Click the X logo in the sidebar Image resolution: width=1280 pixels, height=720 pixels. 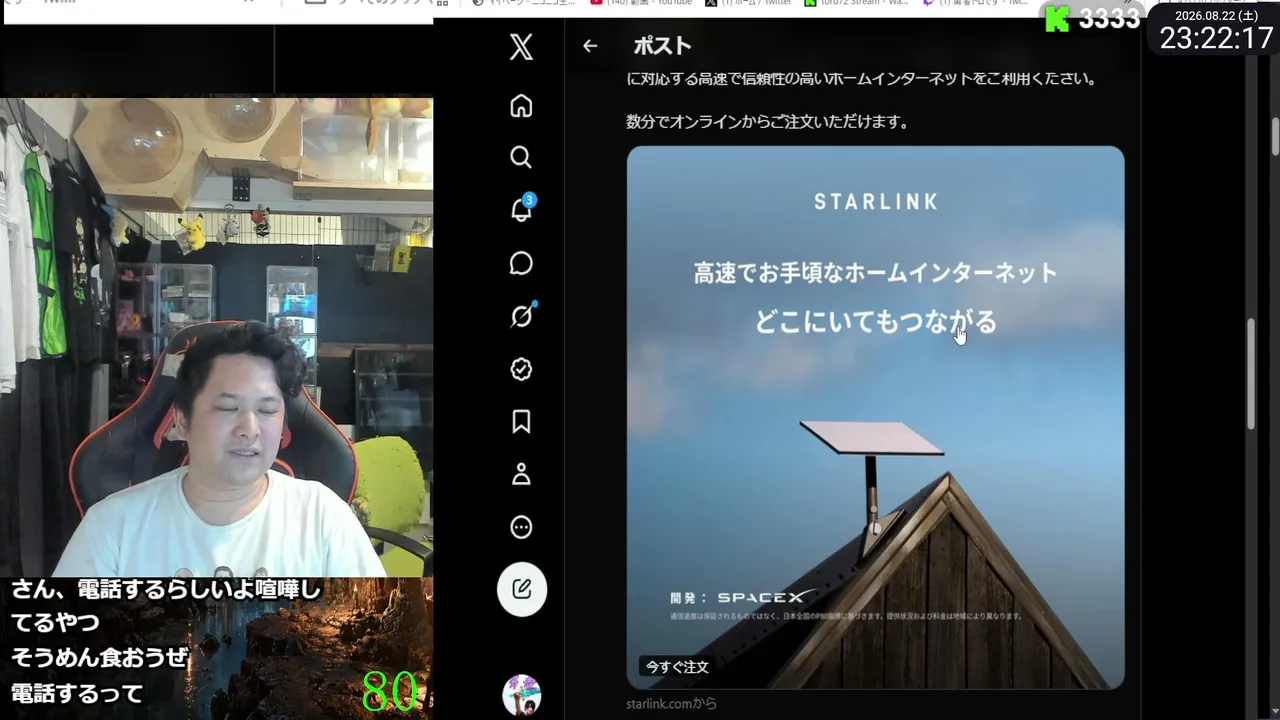click(521, 47)
